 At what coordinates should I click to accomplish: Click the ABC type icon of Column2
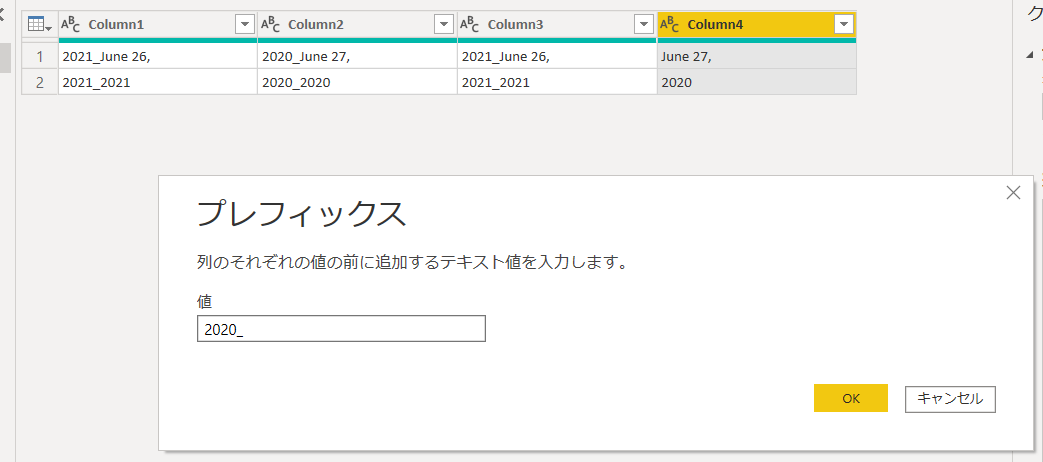[269, 25]
